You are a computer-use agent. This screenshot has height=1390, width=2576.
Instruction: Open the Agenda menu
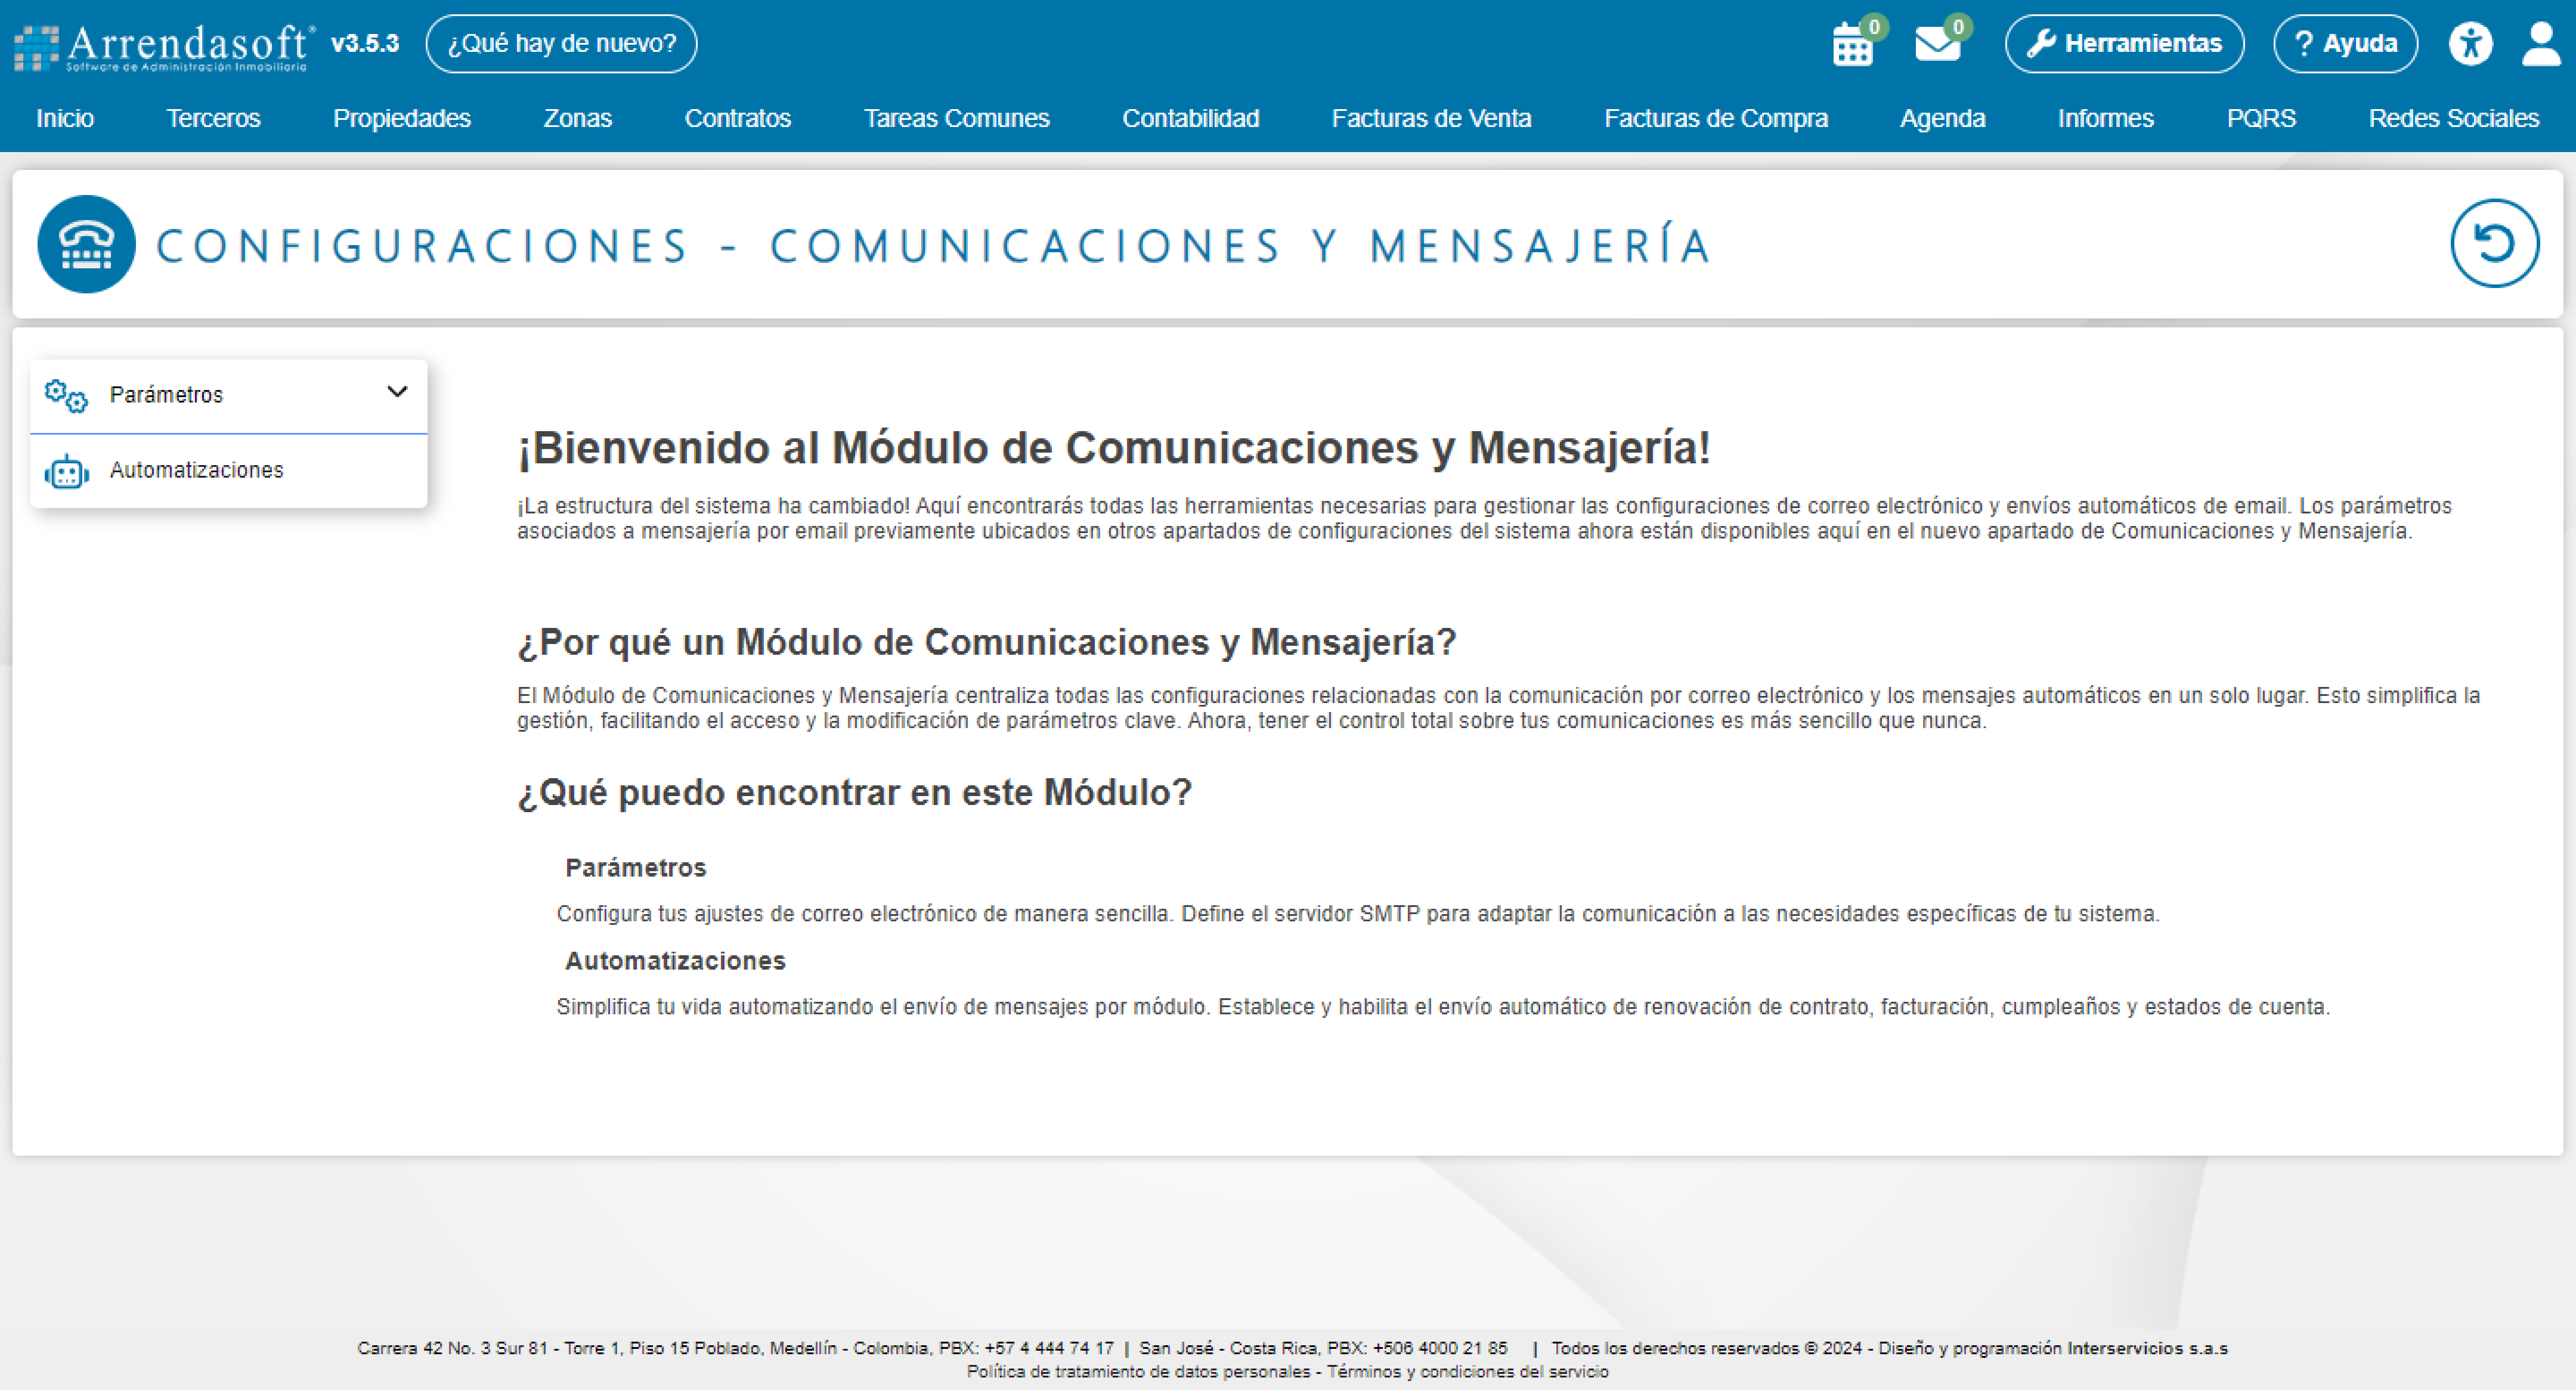pos(1943,118)
